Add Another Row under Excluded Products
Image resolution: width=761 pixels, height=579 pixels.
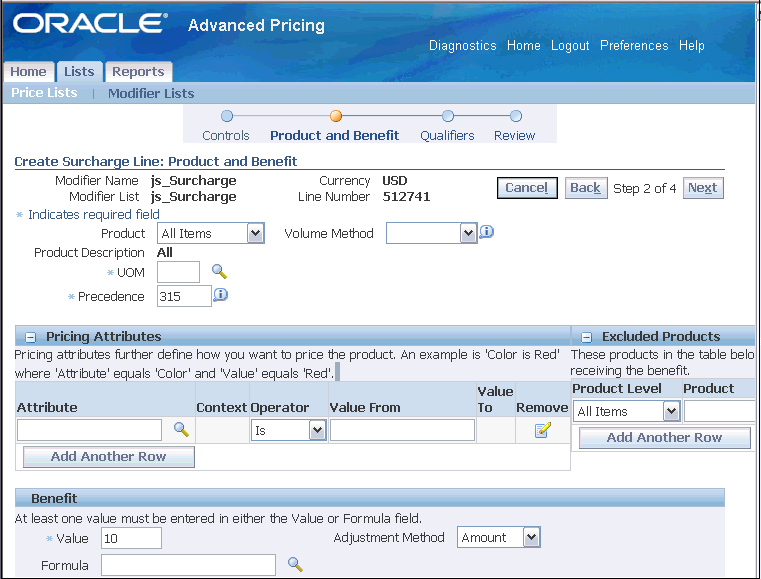[664, 438]
